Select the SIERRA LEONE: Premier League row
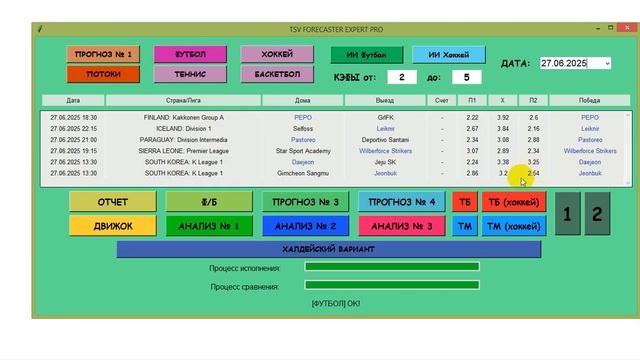Image resolution: width=640 pixels, height=360 pixels. click(333, 151)
